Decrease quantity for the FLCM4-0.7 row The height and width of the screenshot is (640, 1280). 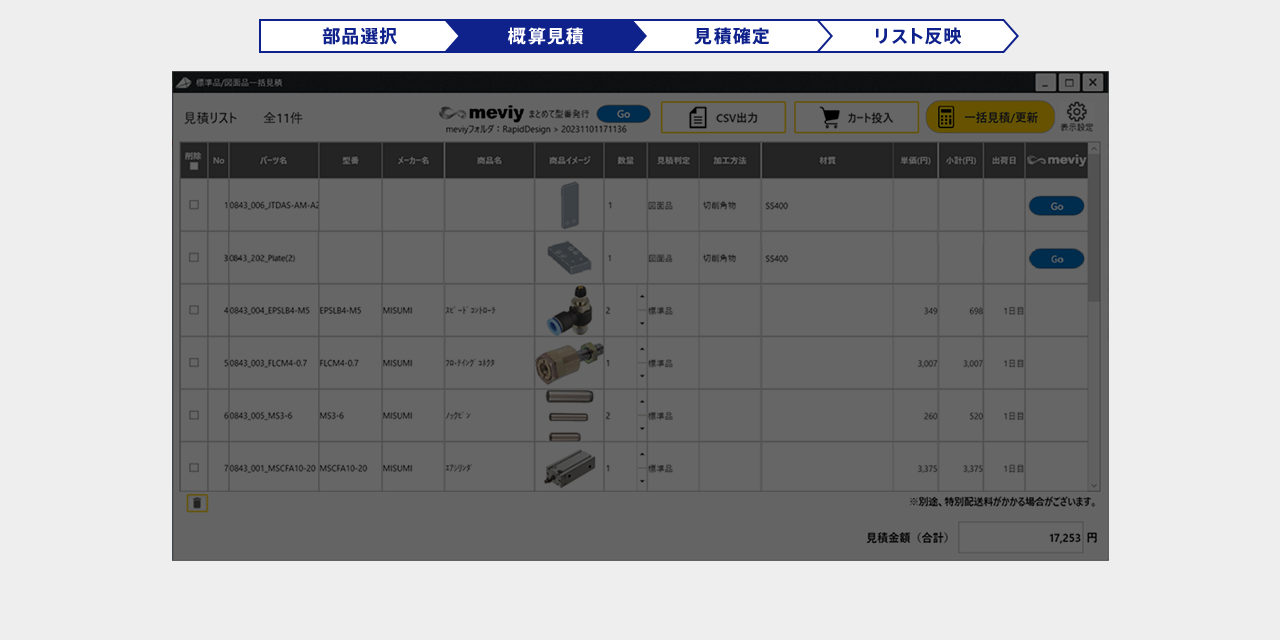pyautogui.click(x=641, y=376)
